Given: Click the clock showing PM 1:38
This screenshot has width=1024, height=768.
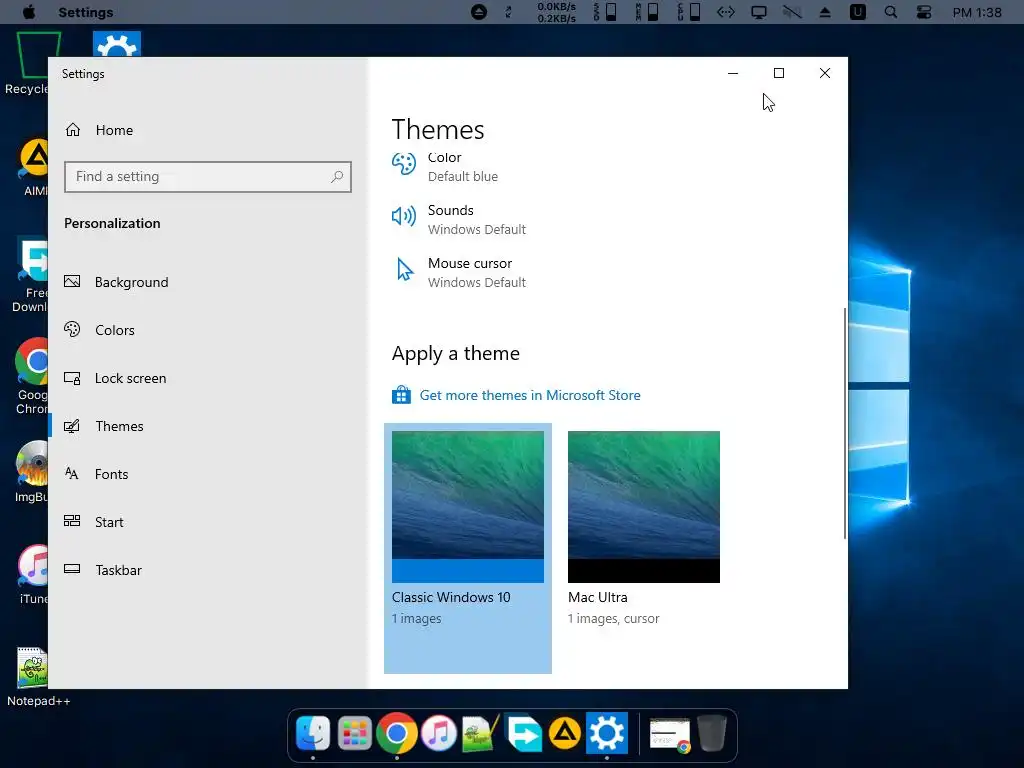Looking at the screenshot, I should coord(976,12).
